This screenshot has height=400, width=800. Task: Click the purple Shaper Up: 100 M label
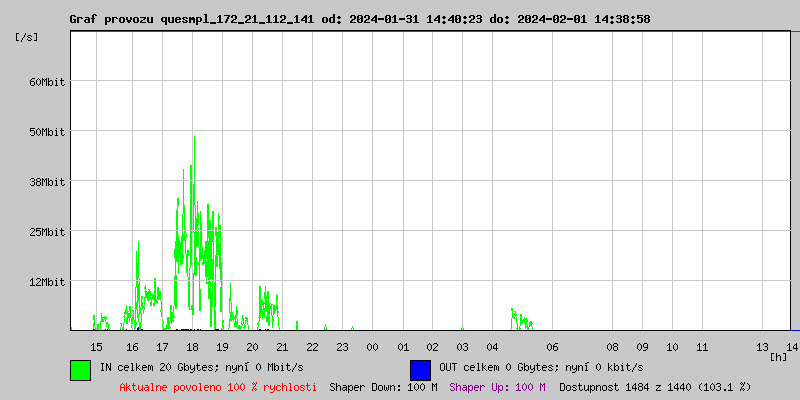[x=497, y=386]
